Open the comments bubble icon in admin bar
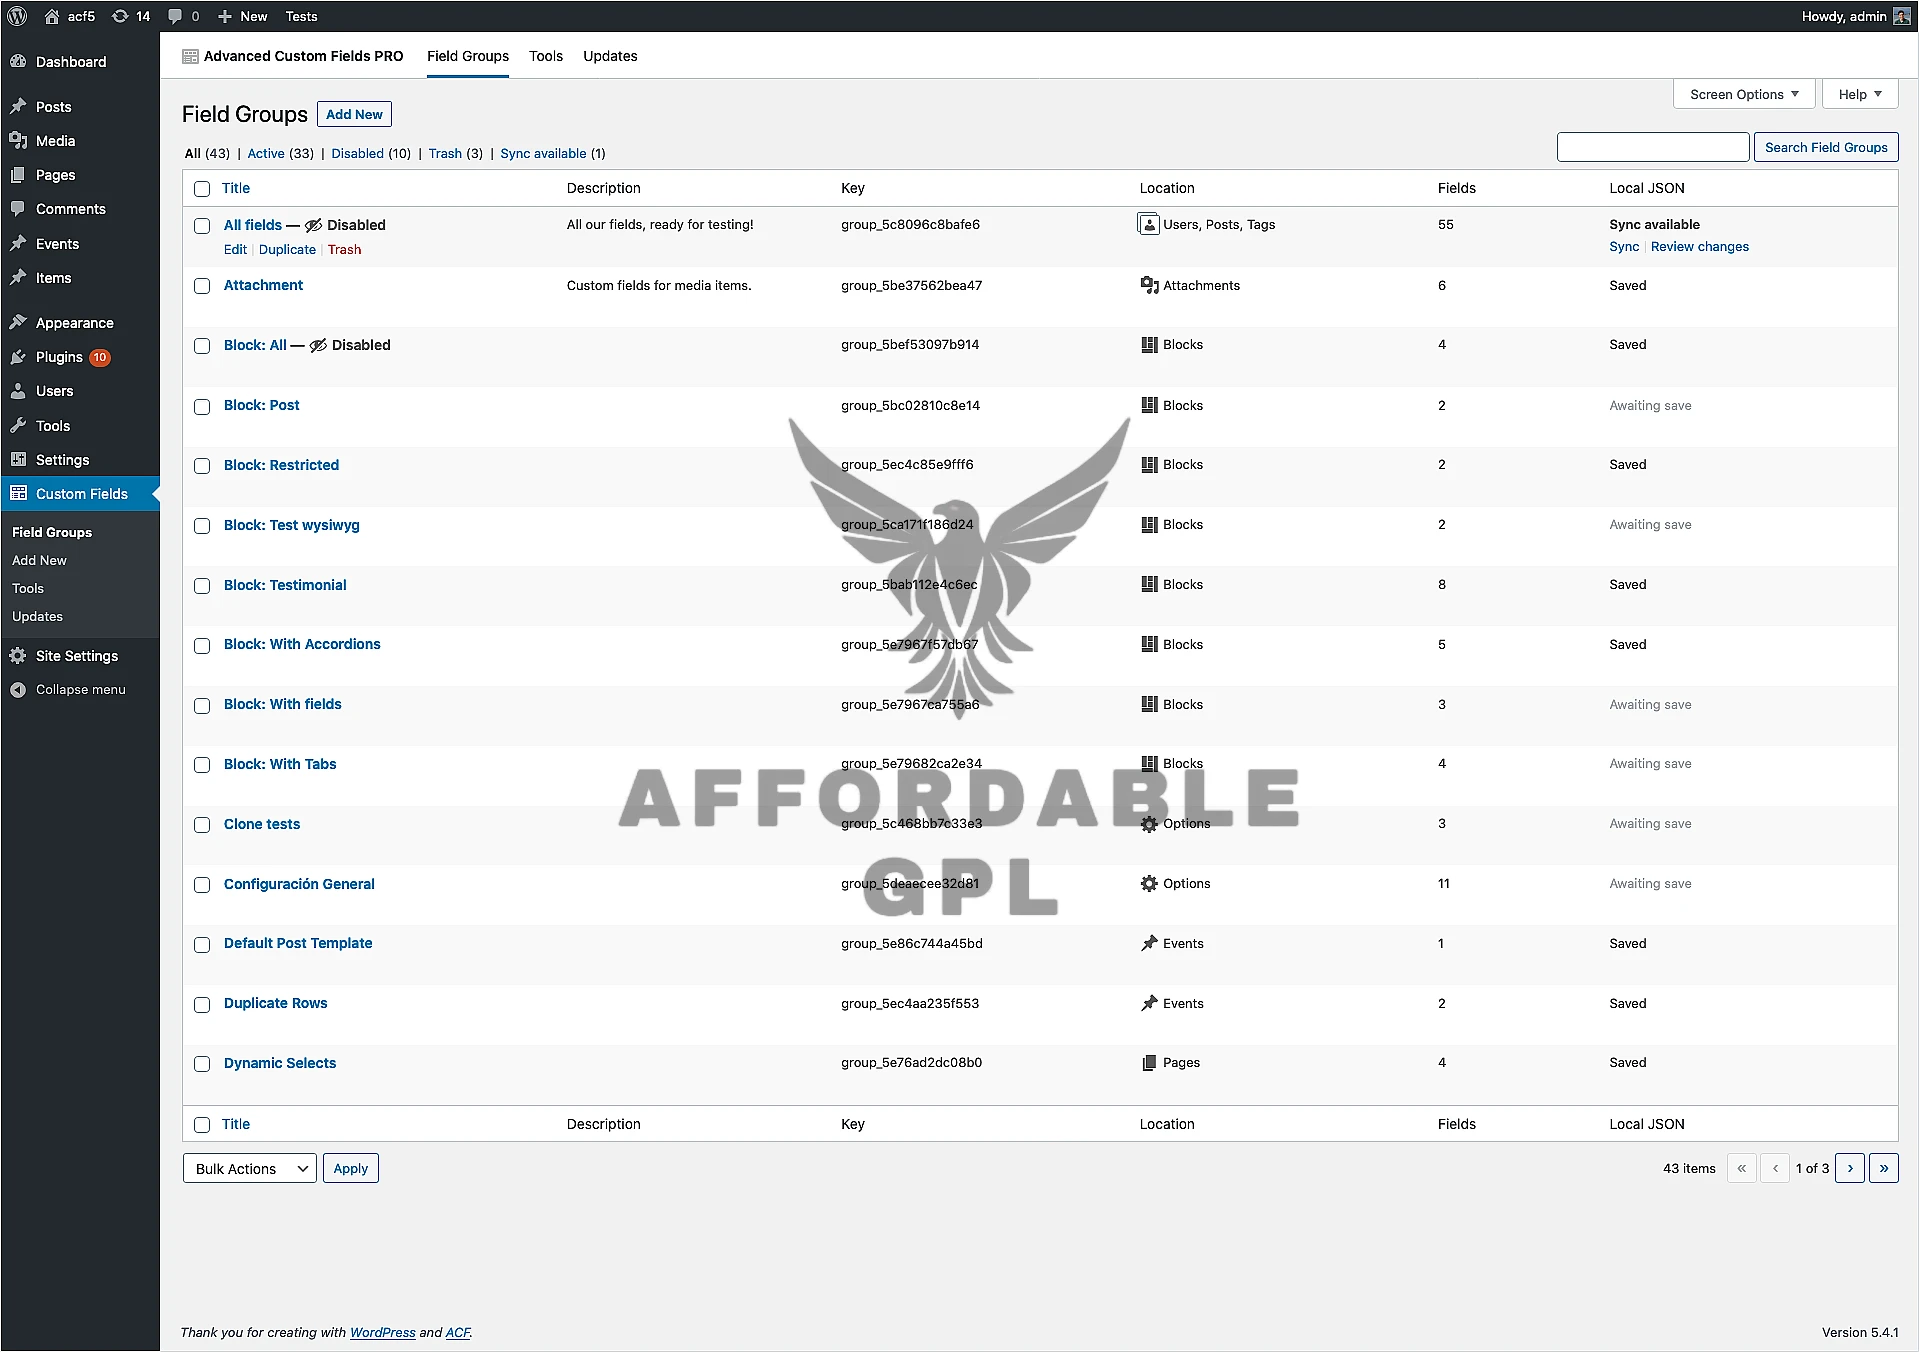This screenshot has width=1919, height=1352. coord(175,16)
